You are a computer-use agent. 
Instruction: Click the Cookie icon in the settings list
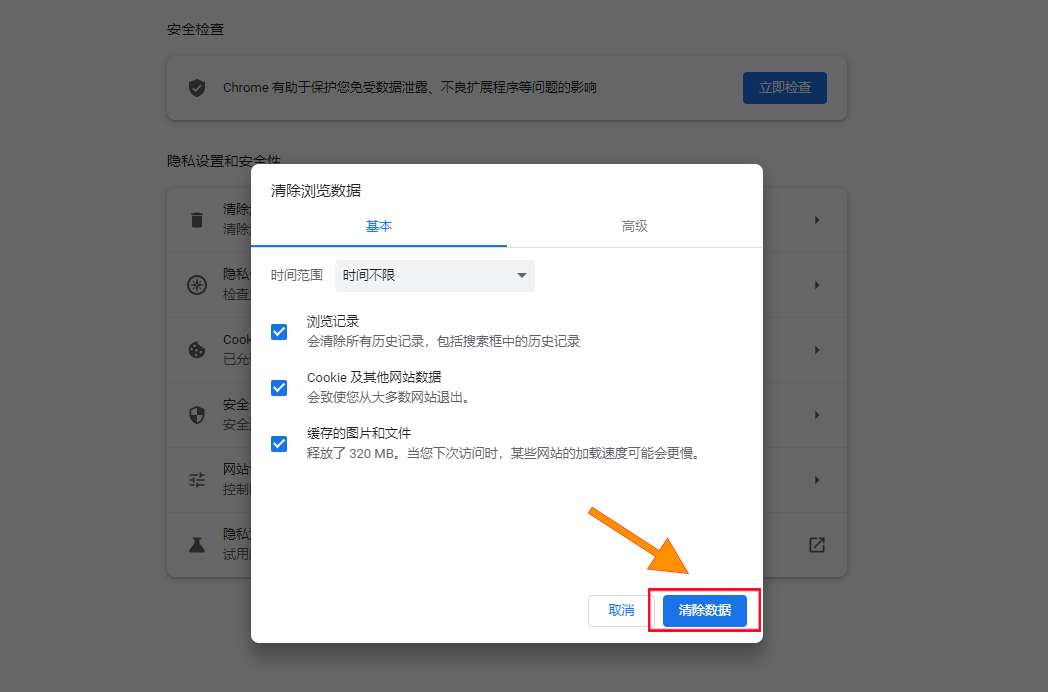pyautogui.click(x=196, y=349)
